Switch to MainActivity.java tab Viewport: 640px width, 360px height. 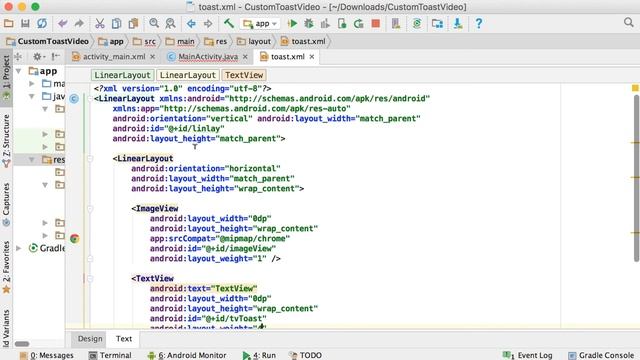pos(208,57)
